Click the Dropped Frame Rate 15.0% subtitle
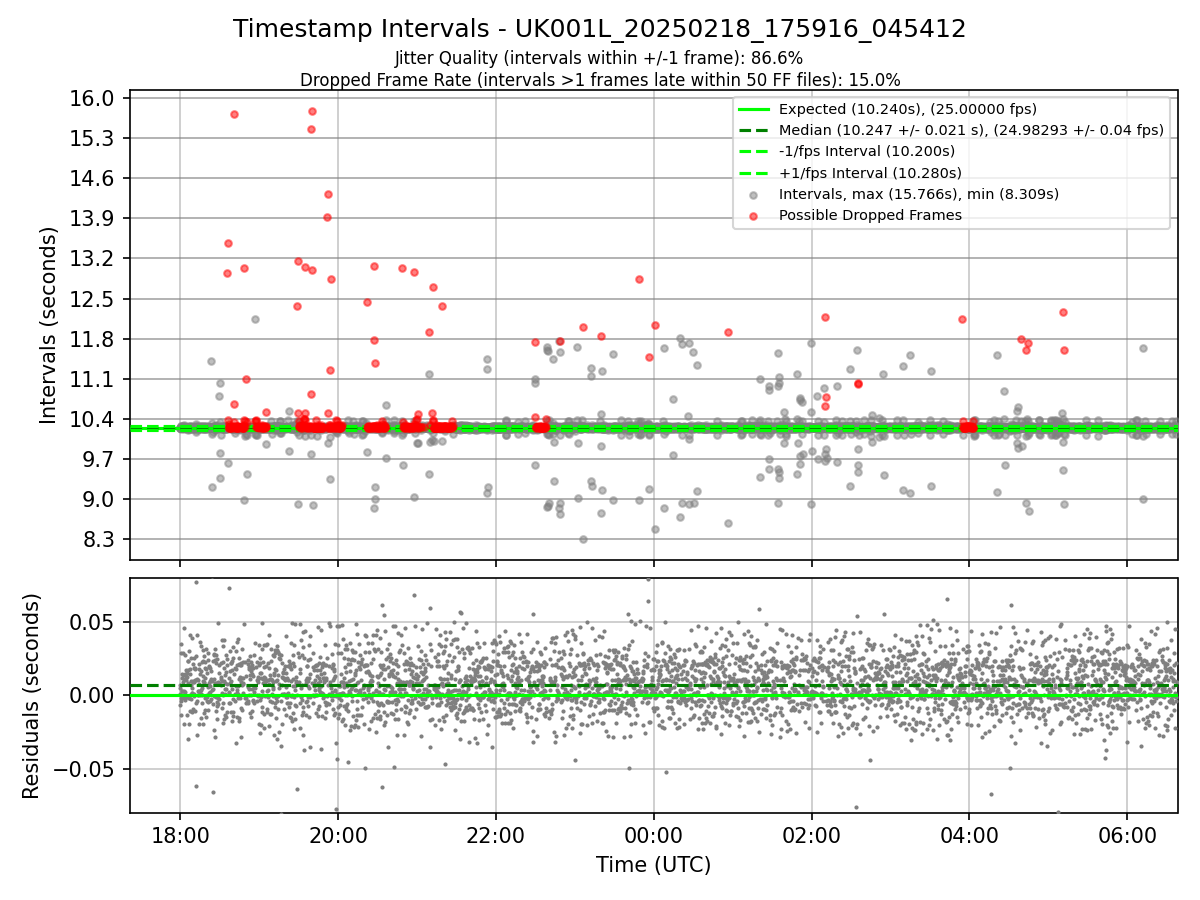The height and width of the screenshot is (900, 1200). pos(600,79)
